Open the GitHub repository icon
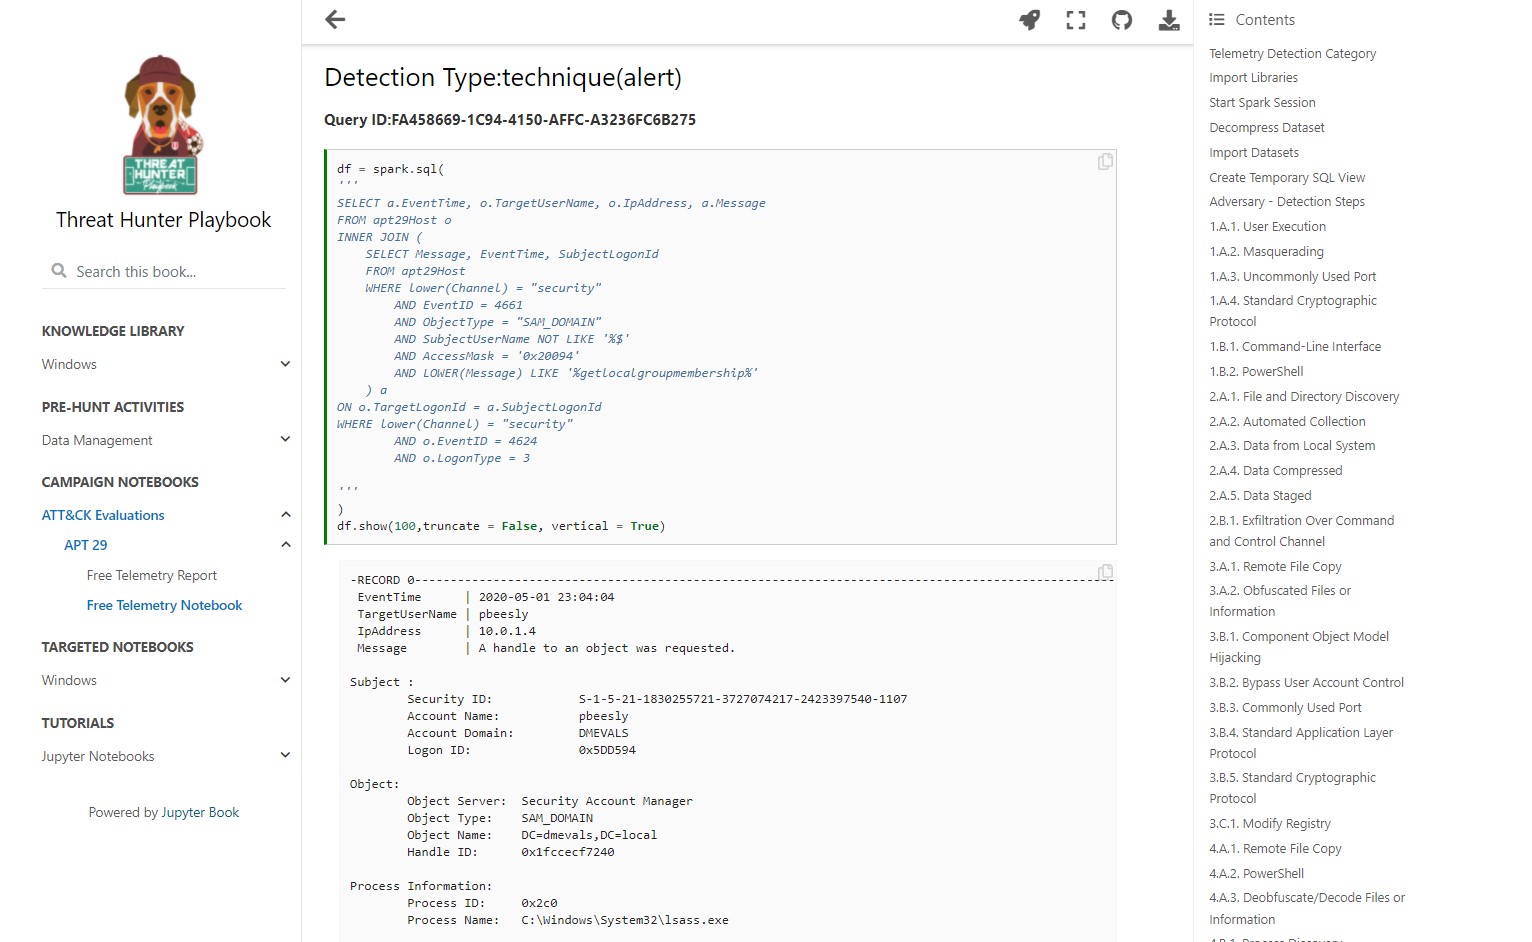Viewport: 1532px width, 942px height. point(1122,20)
